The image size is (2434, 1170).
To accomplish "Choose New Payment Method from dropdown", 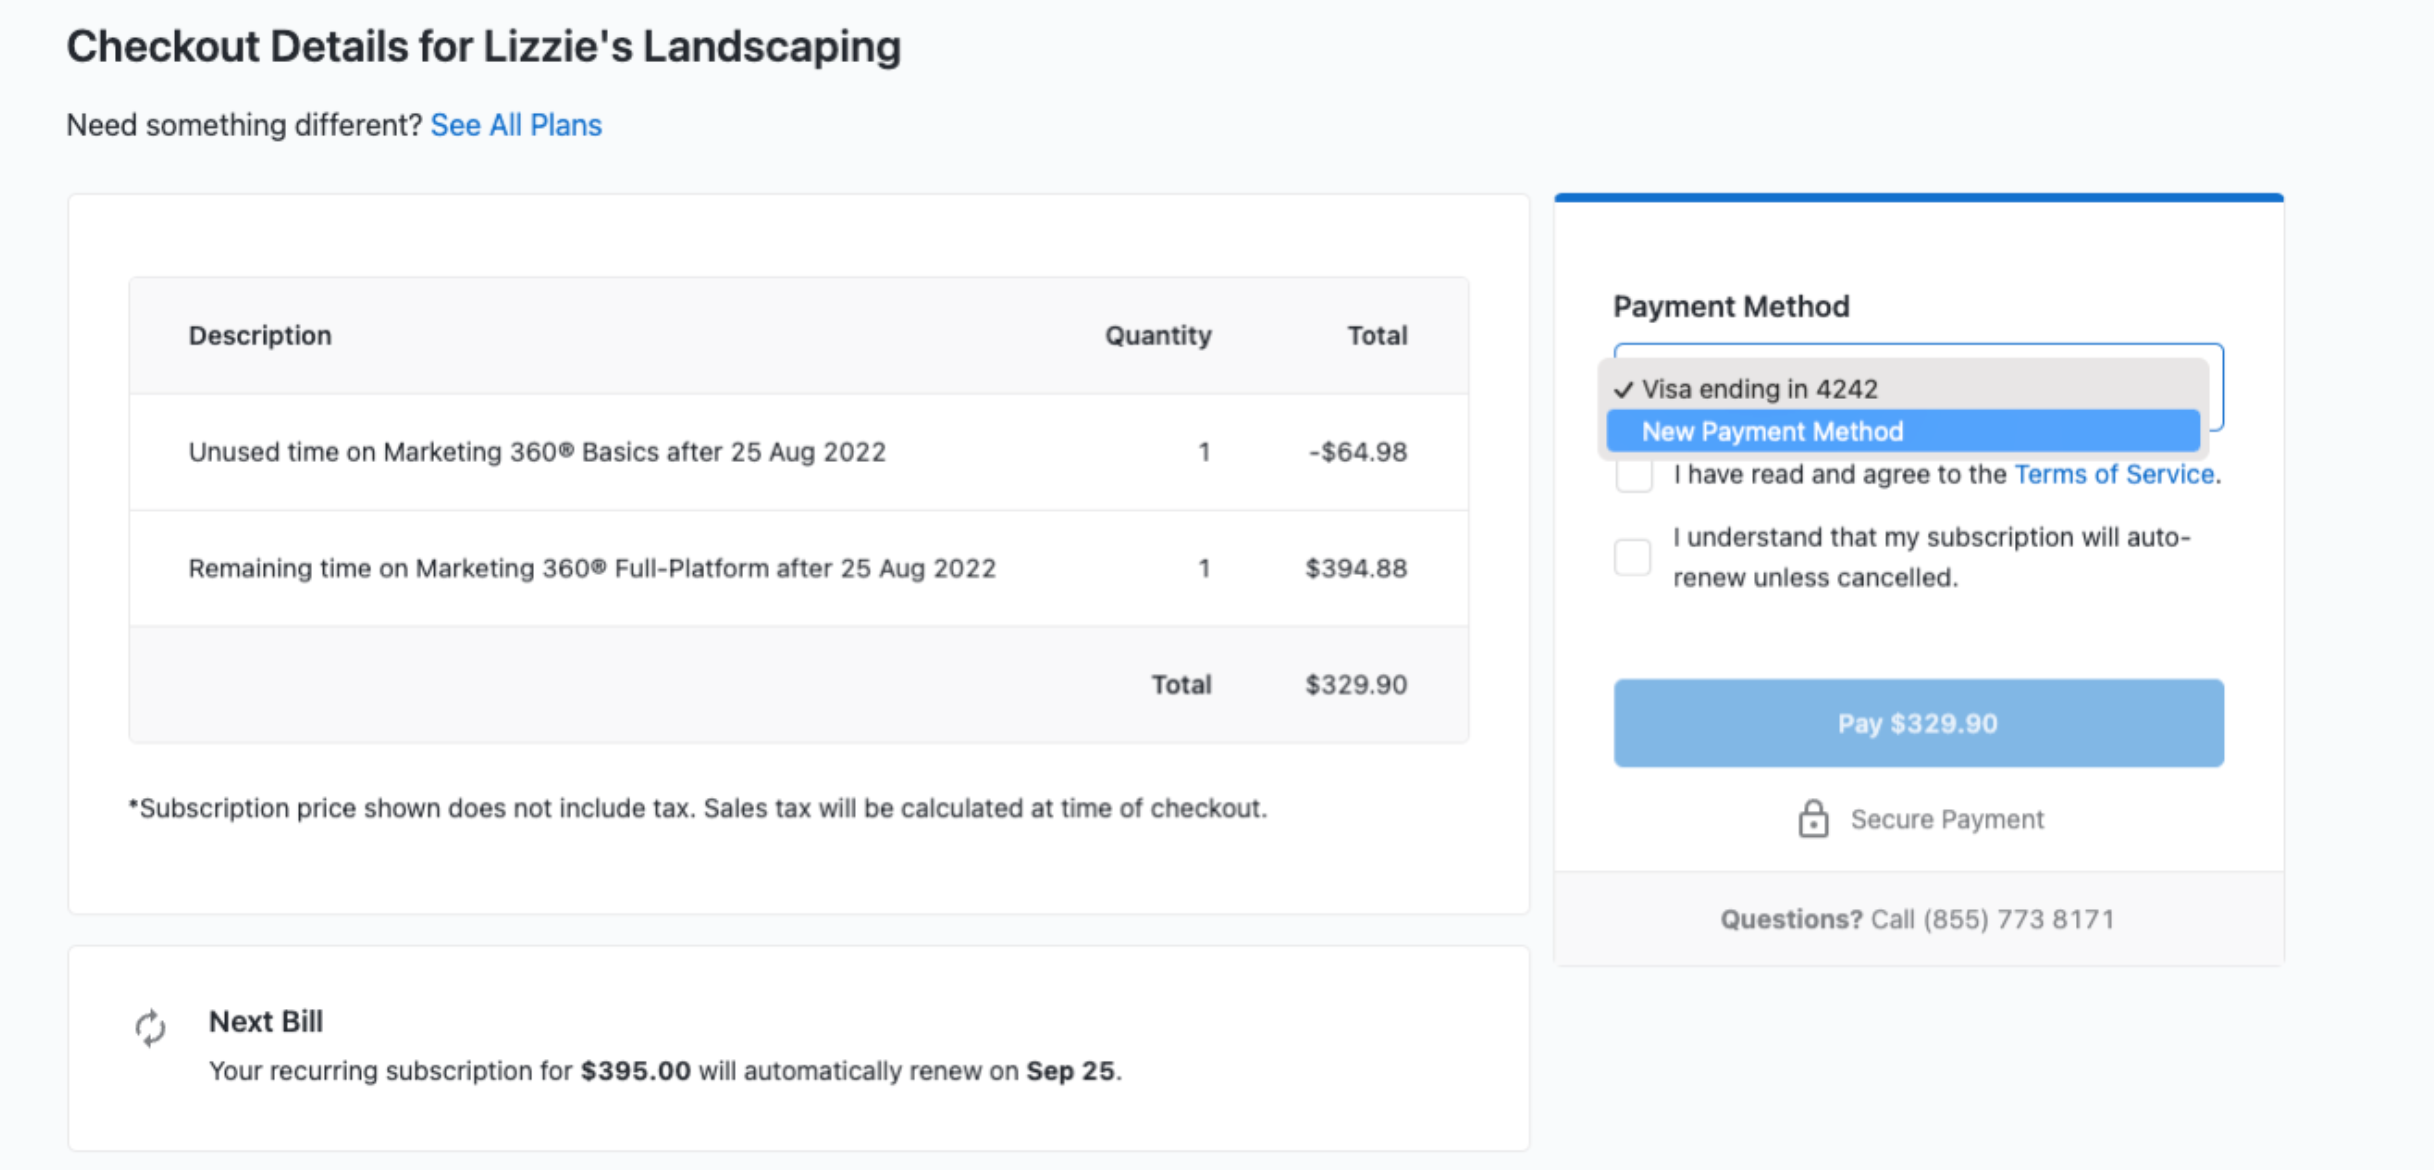I will click(1772, 432).
